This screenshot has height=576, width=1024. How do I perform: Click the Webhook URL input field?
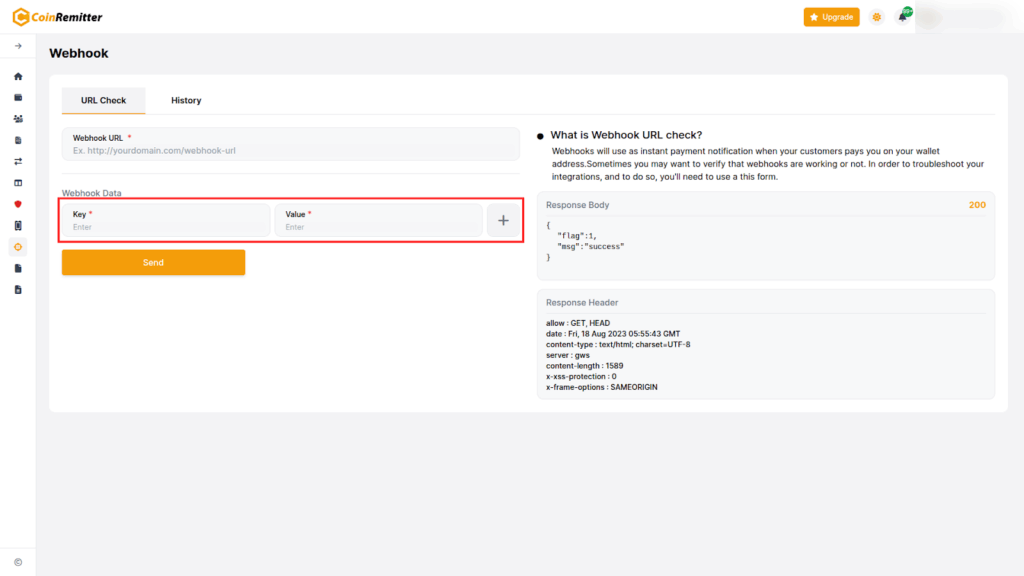tap(290, 151)
